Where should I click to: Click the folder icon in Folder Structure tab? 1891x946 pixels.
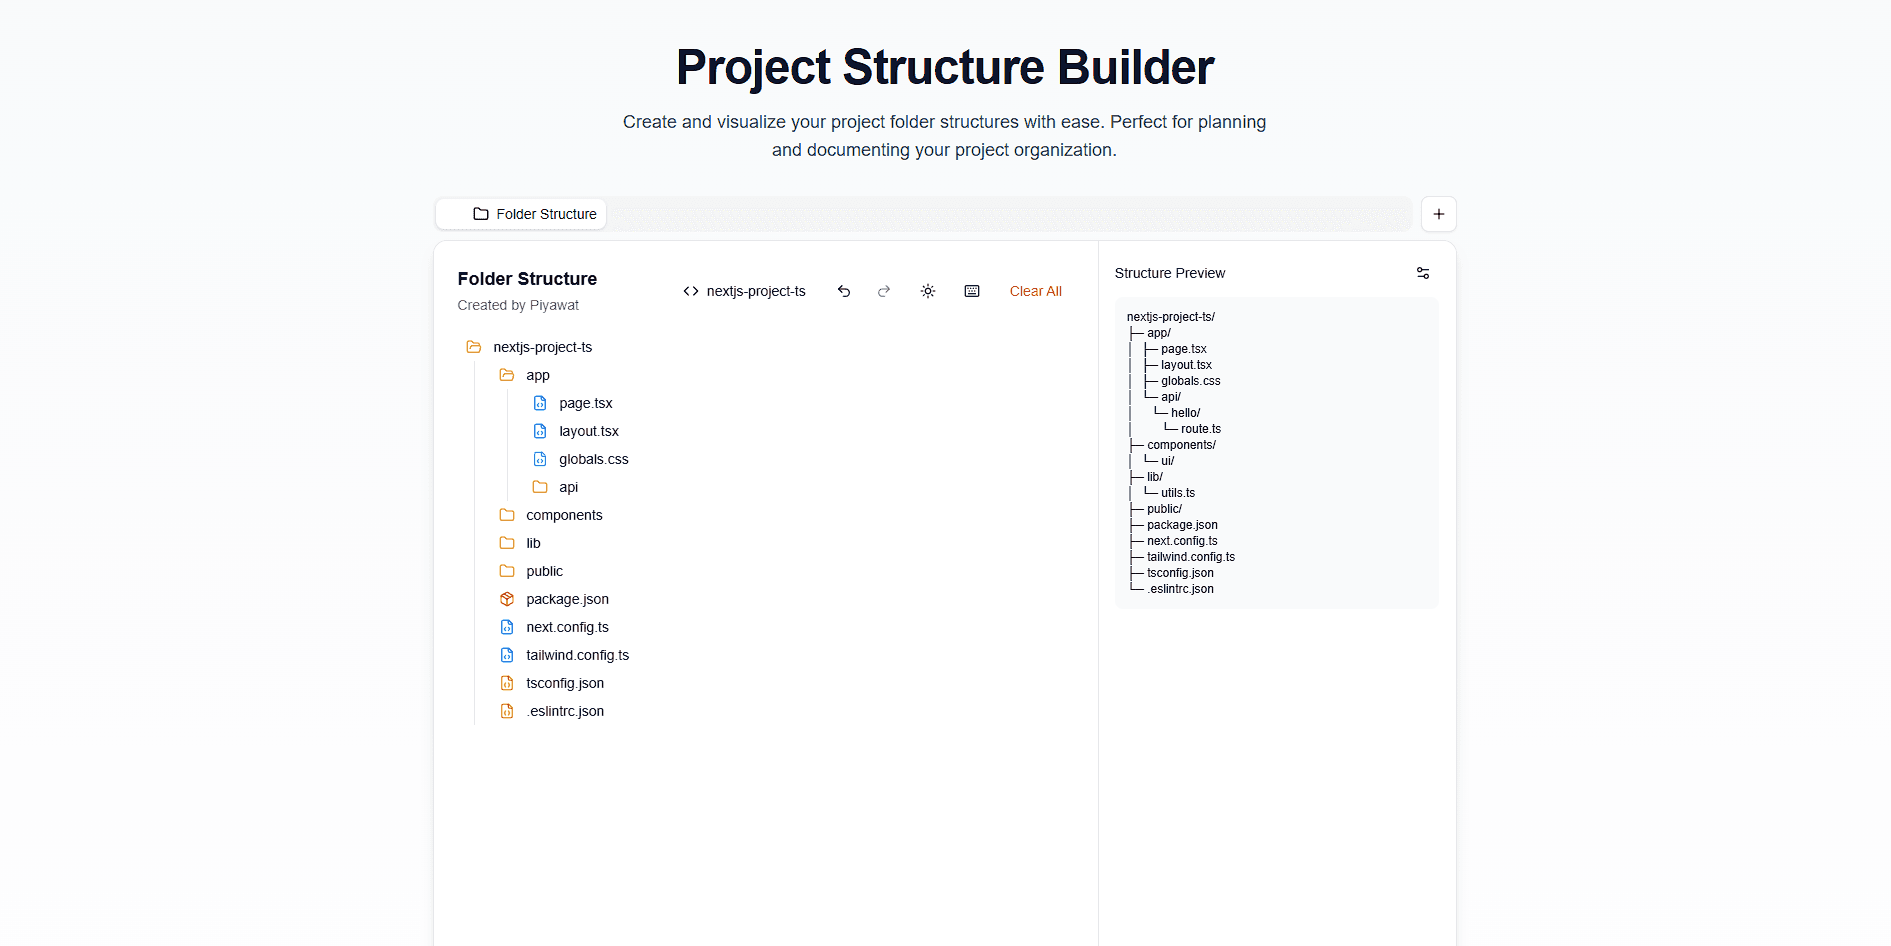pyautogui.click(x=480, y=213)
